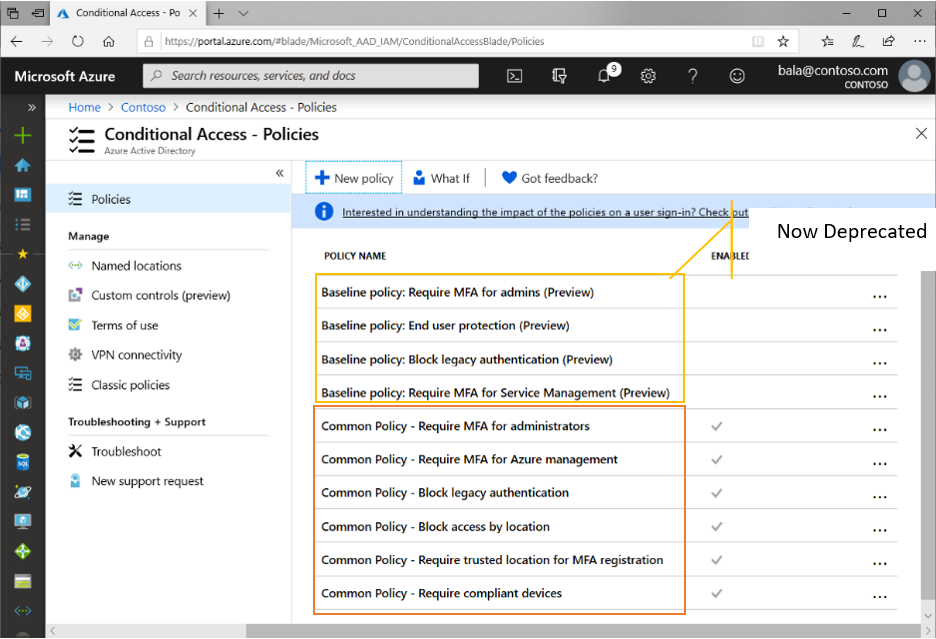
Task: Collapse the Conditional Access menu pane
Action: pyautogui.click(x=279, y=173)
